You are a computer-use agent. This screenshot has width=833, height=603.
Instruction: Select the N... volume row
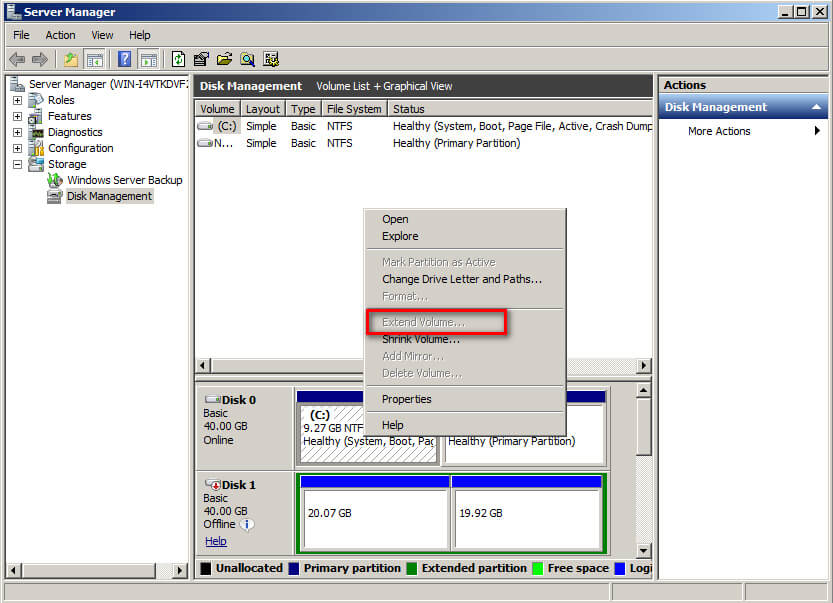423,143
